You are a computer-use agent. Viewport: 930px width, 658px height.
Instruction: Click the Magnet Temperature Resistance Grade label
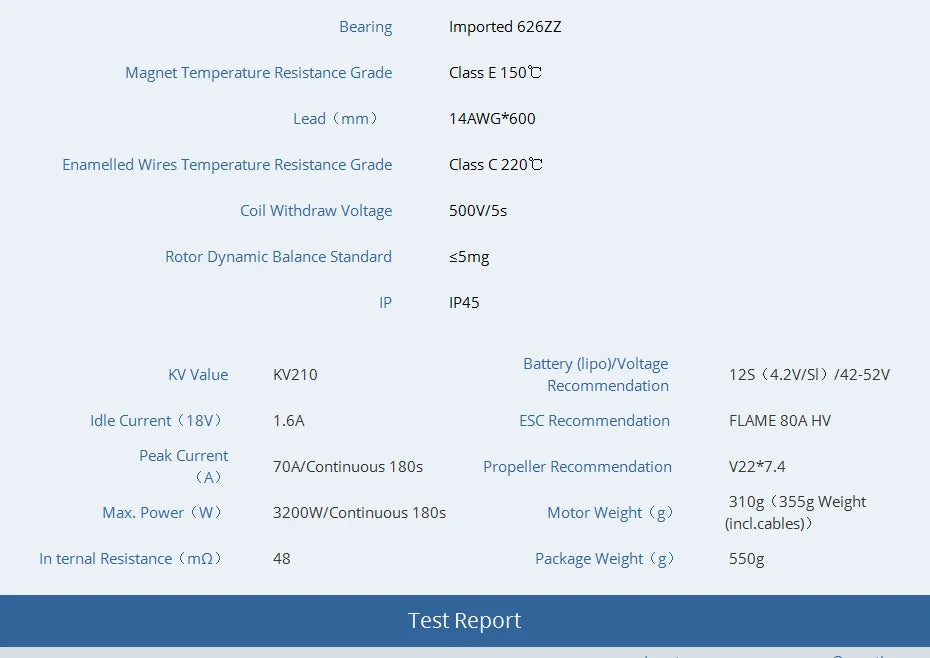click(x=258, y=72)
